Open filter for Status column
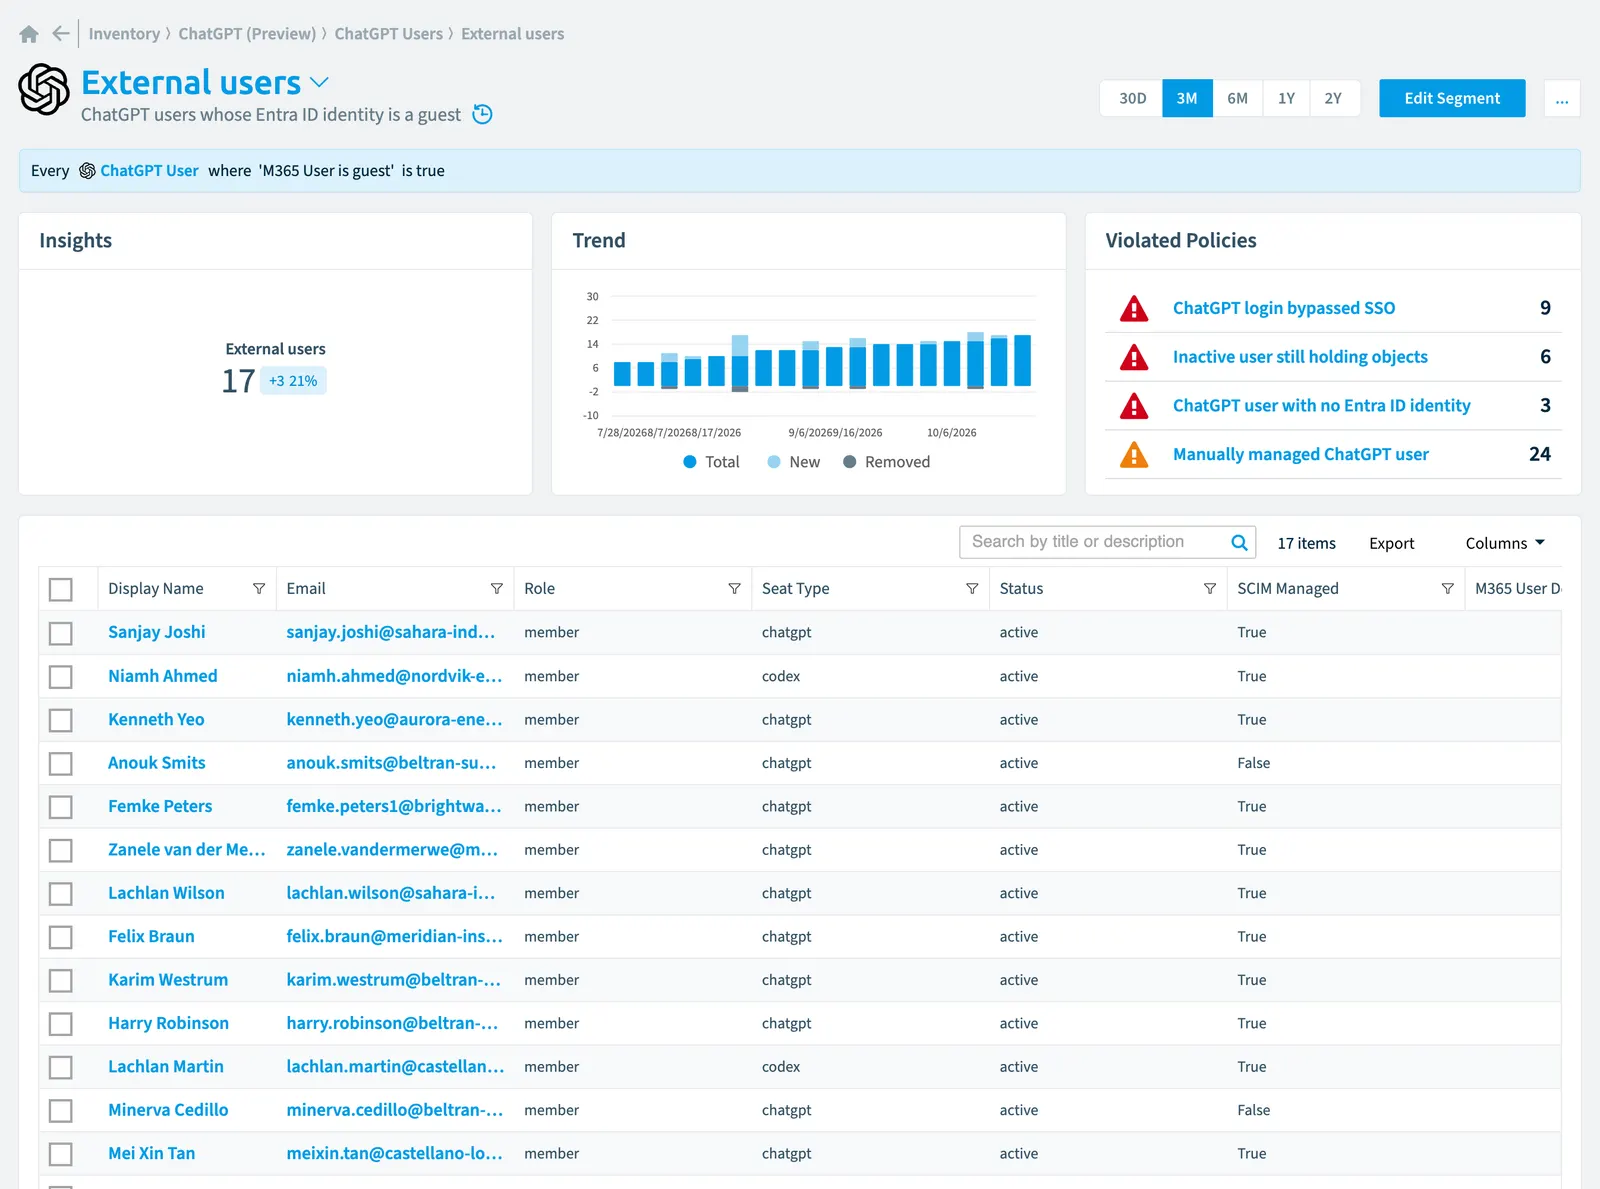The image size is (1600, 1189). click(1210, 589)
